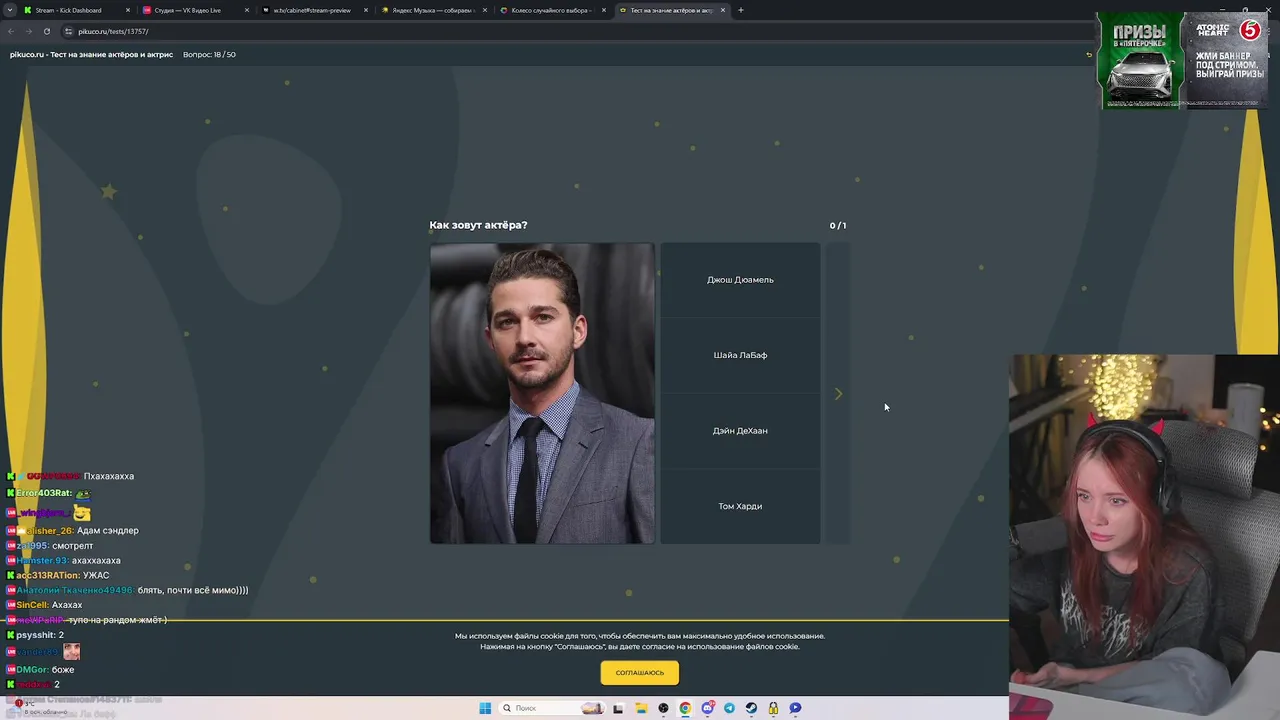The height and width of the screenshot is (720, 1280).
Task: Click chat username 'Error403Rat'
Action: pos(43,494)
